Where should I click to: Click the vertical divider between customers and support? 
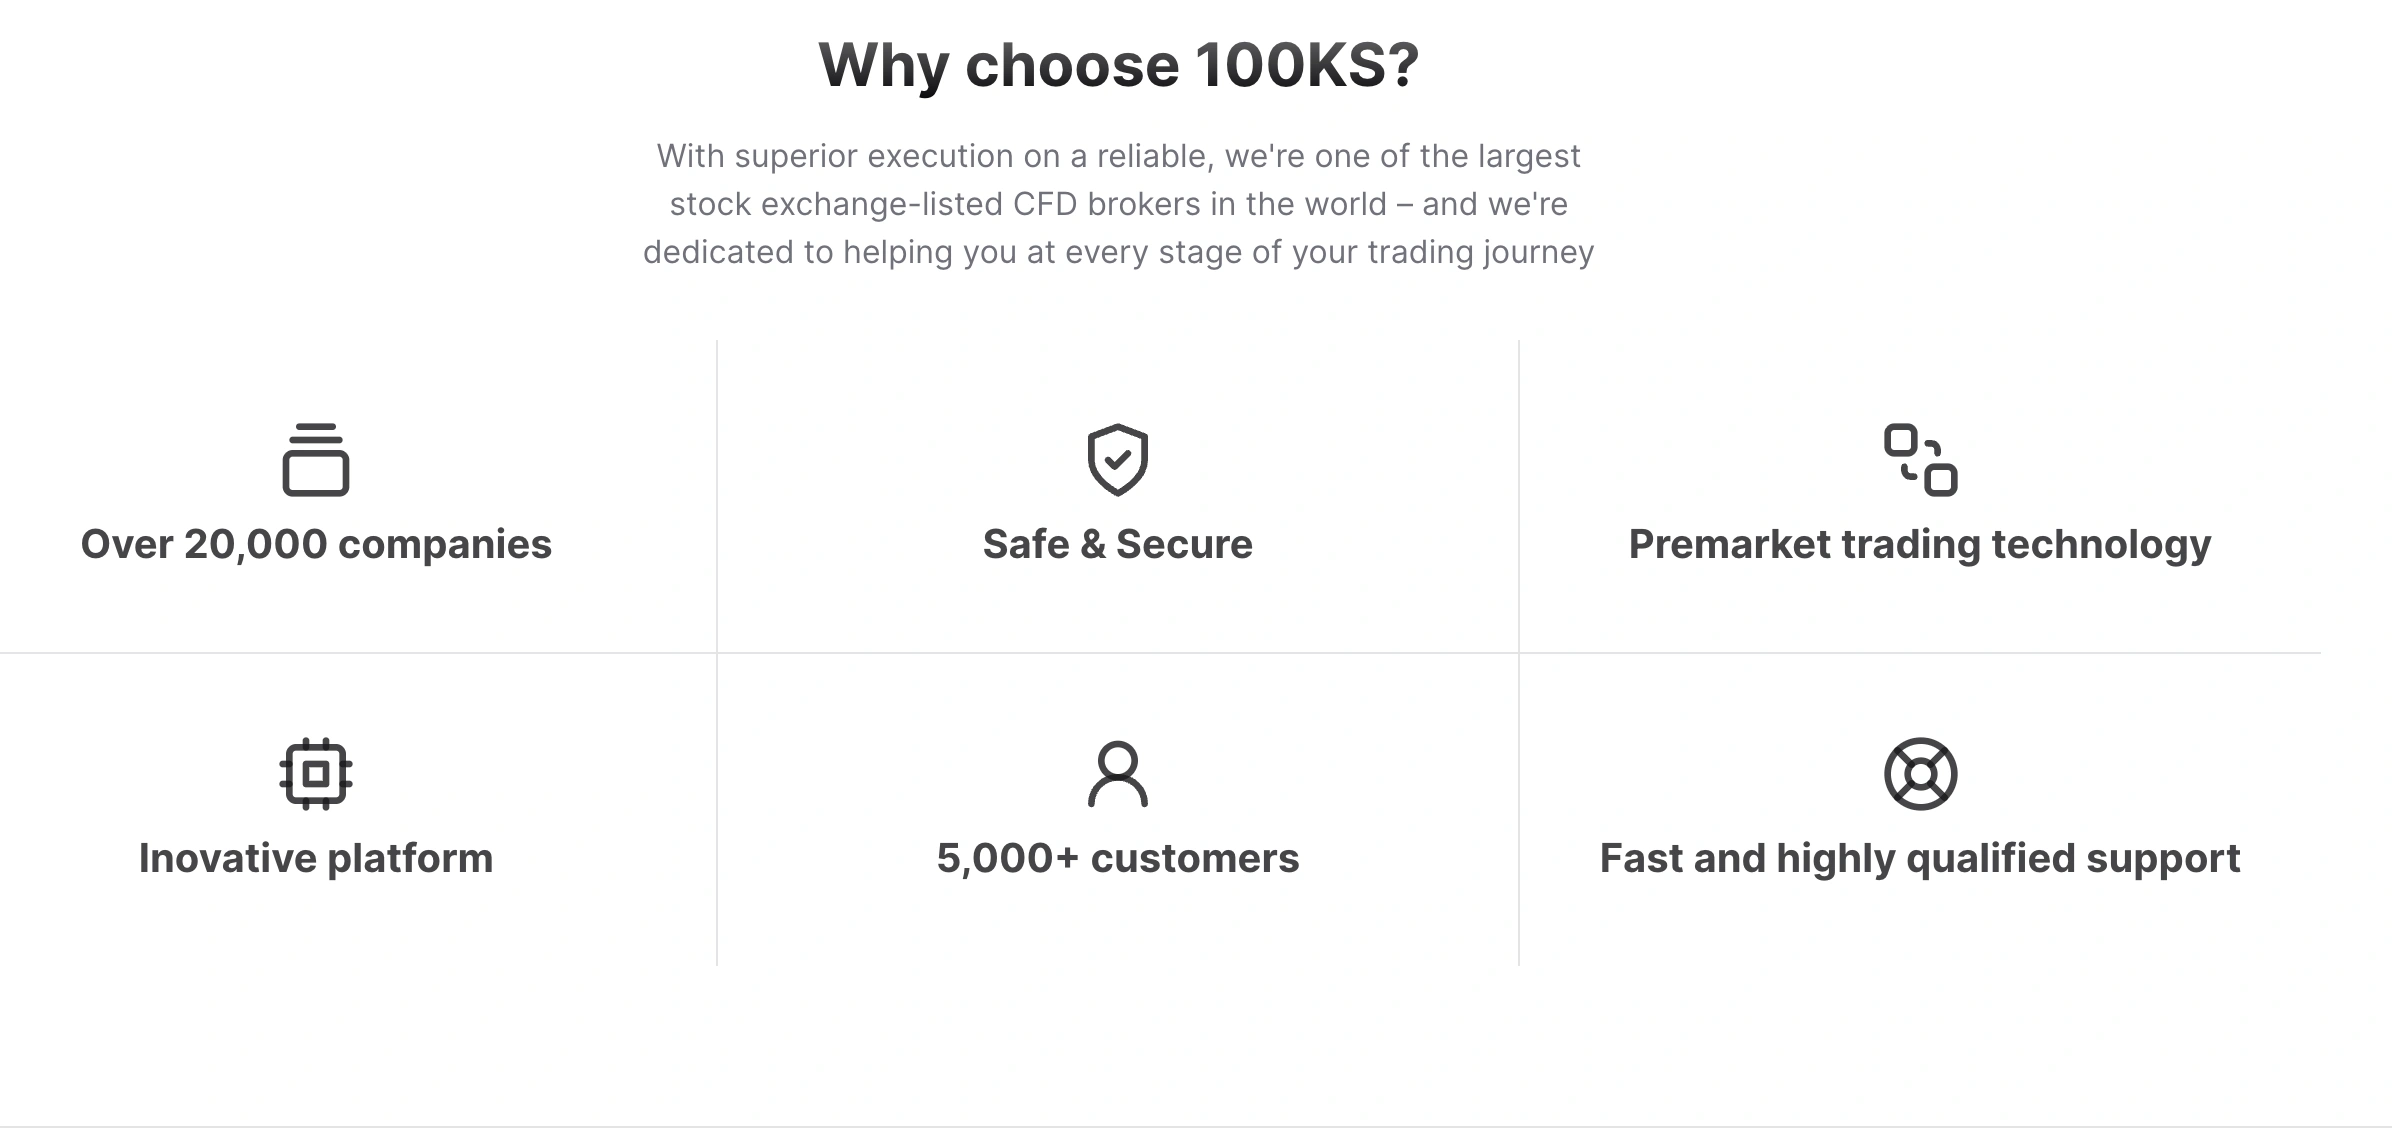(x=1519, y=810)
